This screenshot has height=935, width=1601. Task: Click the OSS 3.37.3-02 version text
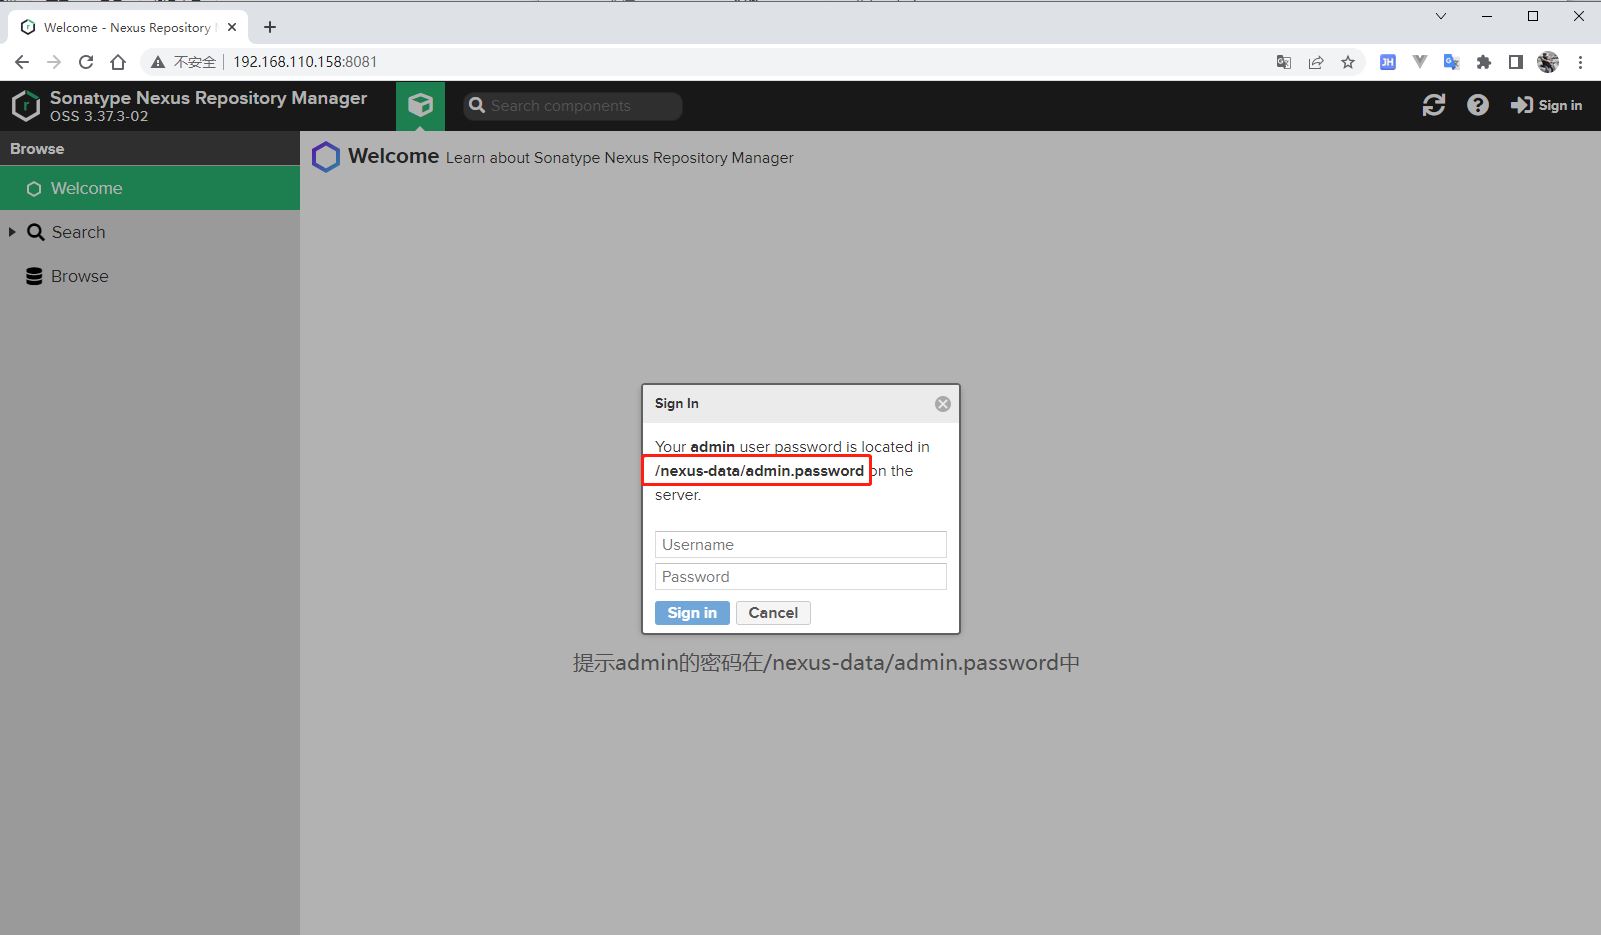tap(99, 116)
